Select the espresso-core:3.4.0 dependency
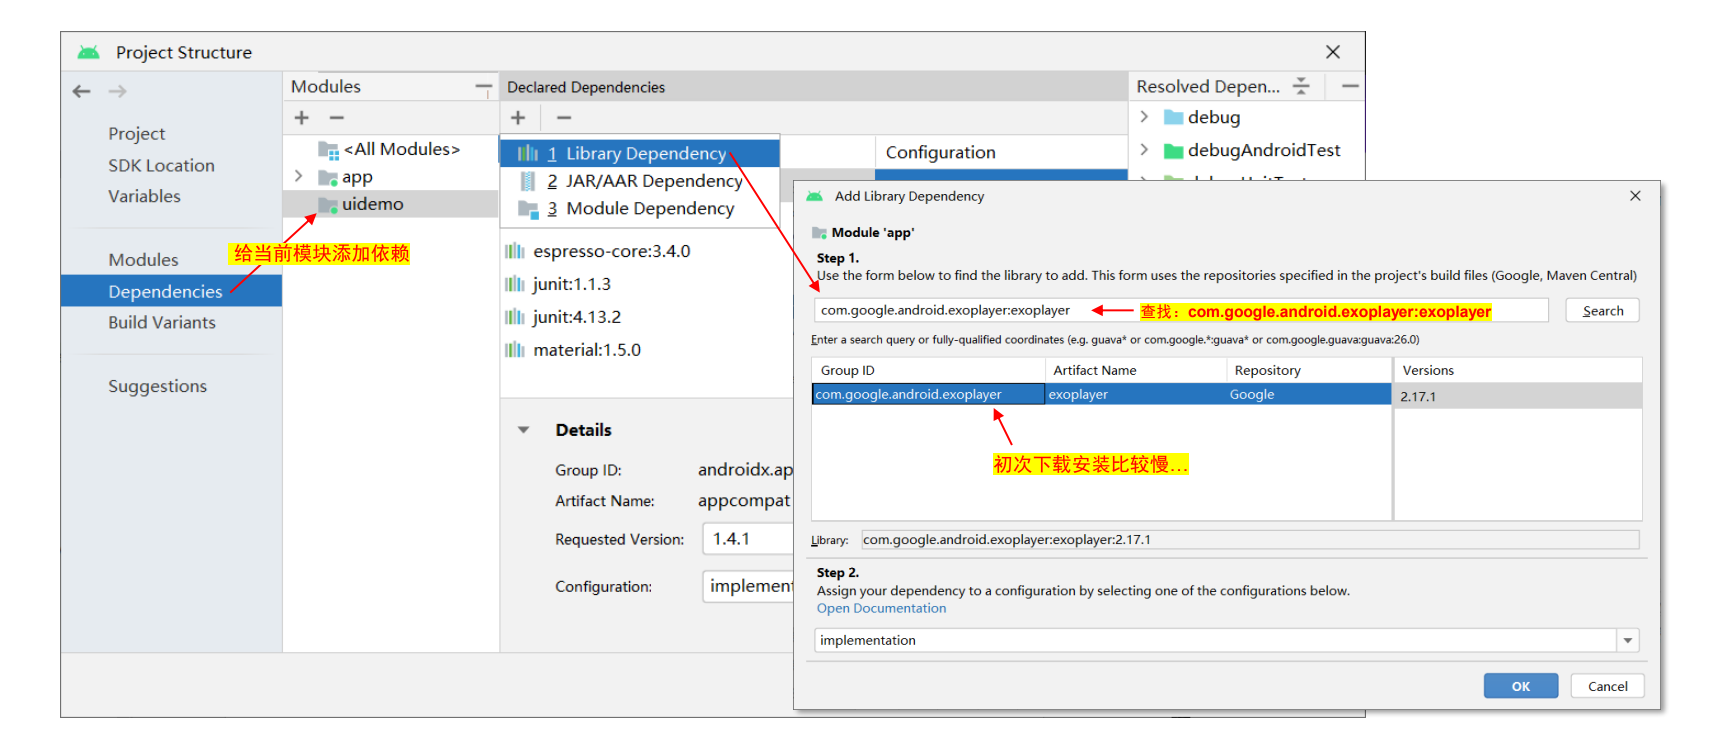The width and height of the screenshot is (1718, 743). pos(611,251)
